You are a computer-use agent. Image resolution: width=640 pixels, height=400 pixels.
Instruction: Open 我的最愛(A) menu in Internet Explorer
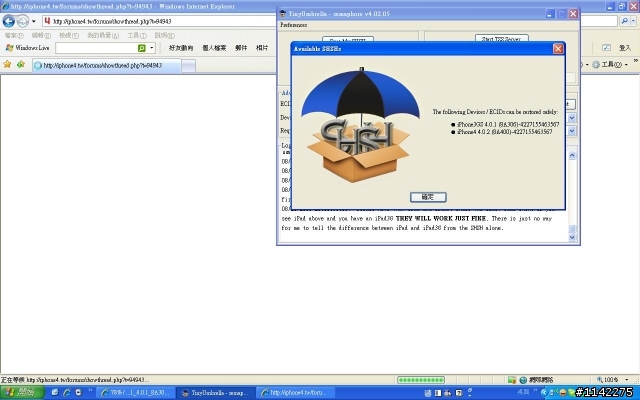[103, 36]
